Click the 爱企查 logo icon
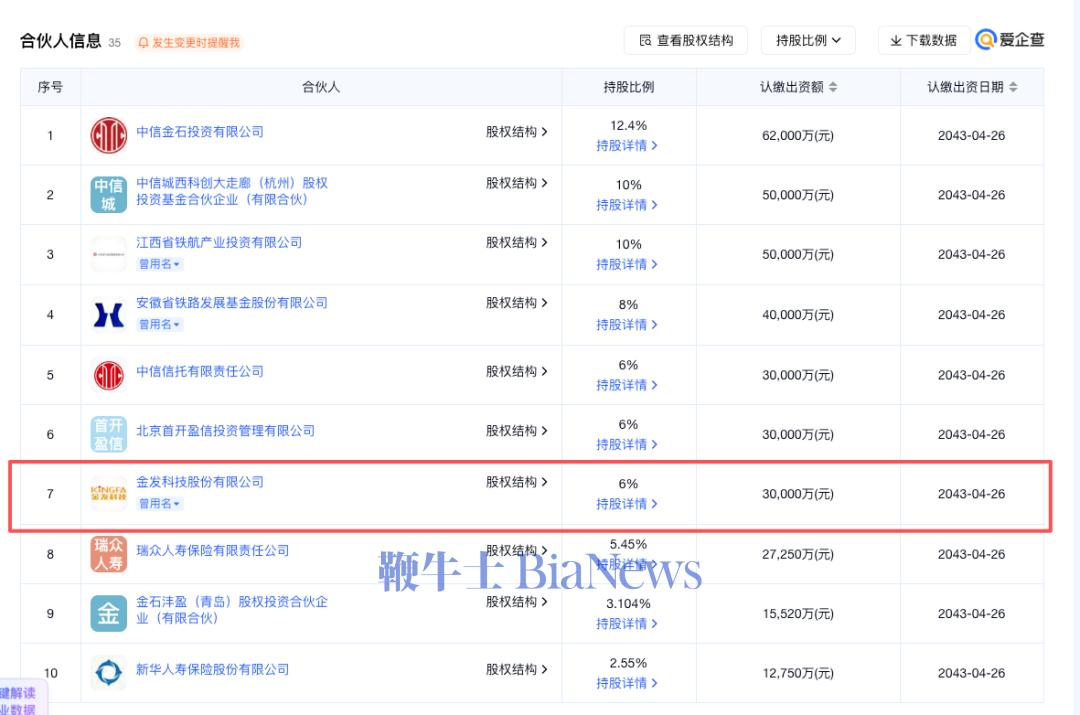Screen dimensions: 1080x715 (x=986, y=40)
